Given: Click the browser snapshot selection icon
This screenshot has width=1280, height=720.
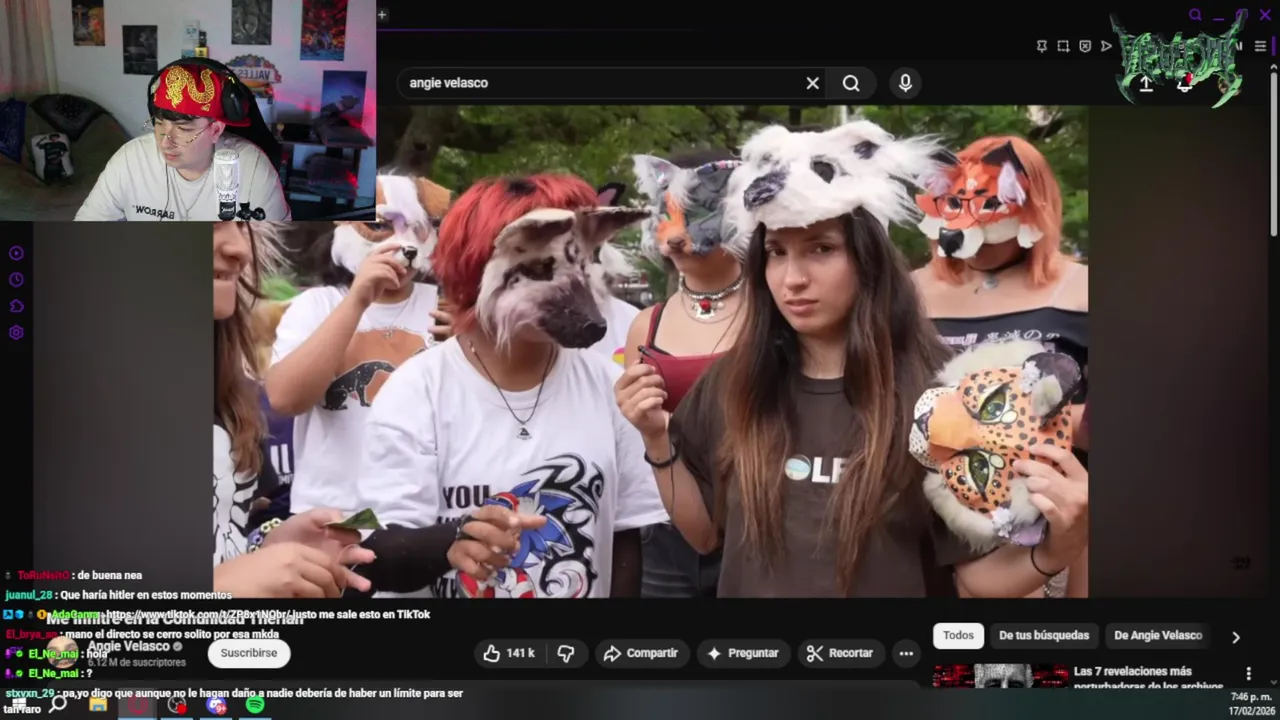Looking at the screenshot, I should click(1063, 46).
